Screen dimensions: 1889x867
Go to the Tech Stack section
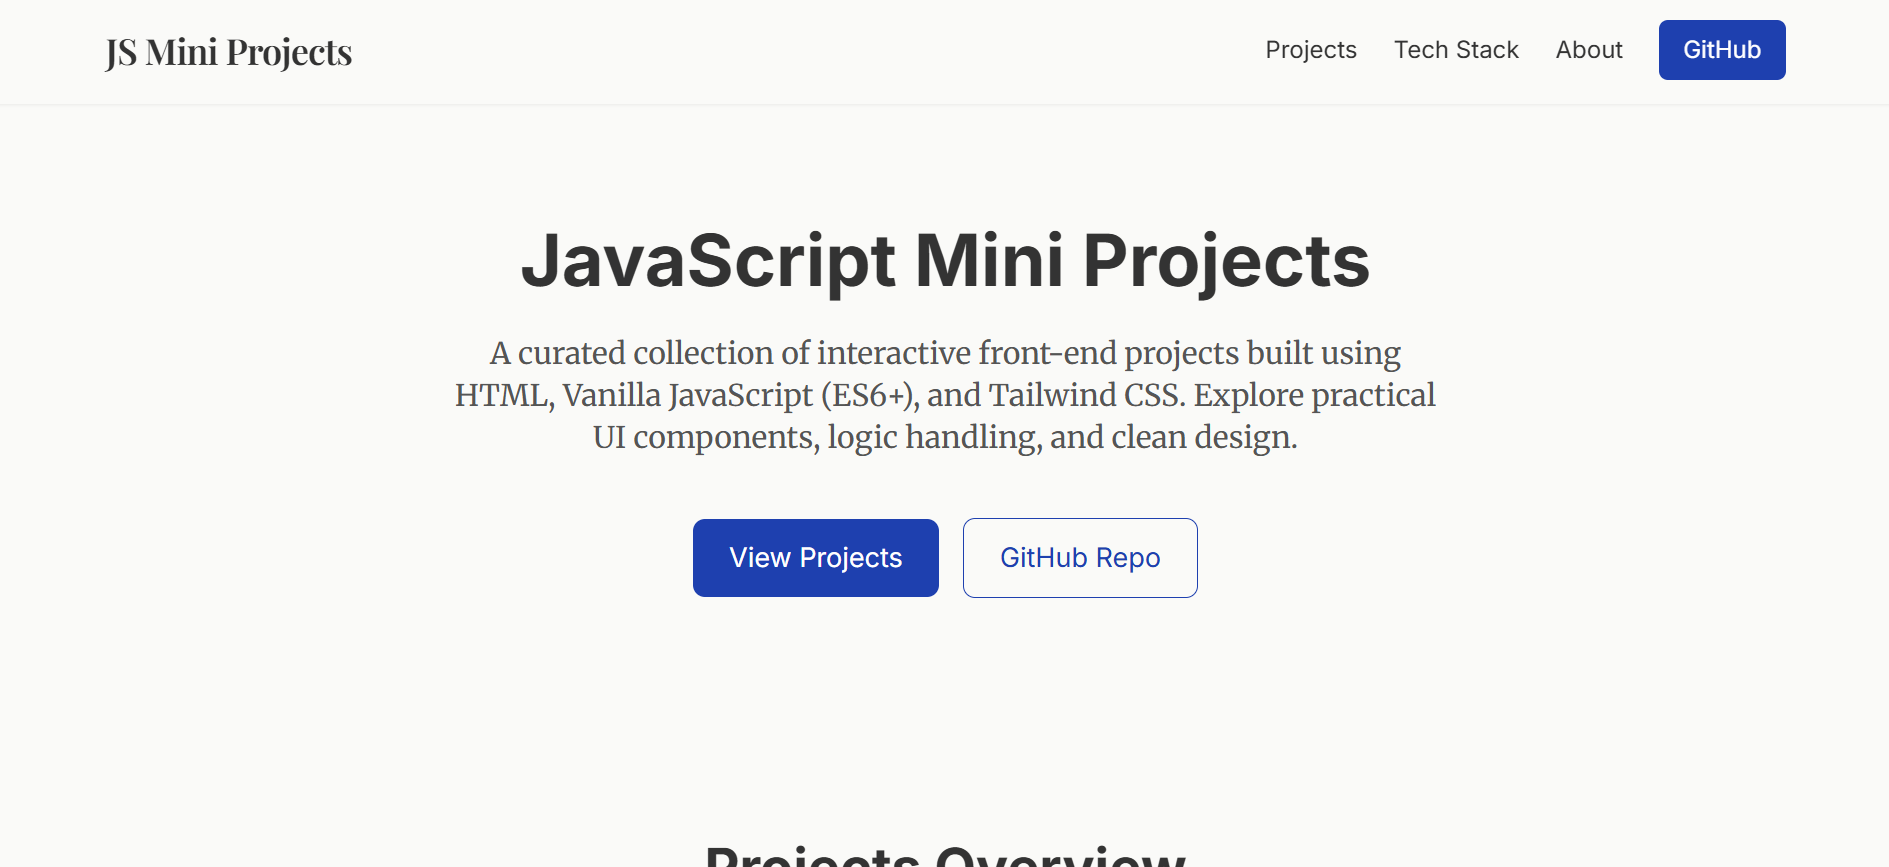pyautogui.click(x=1456, y=50)
